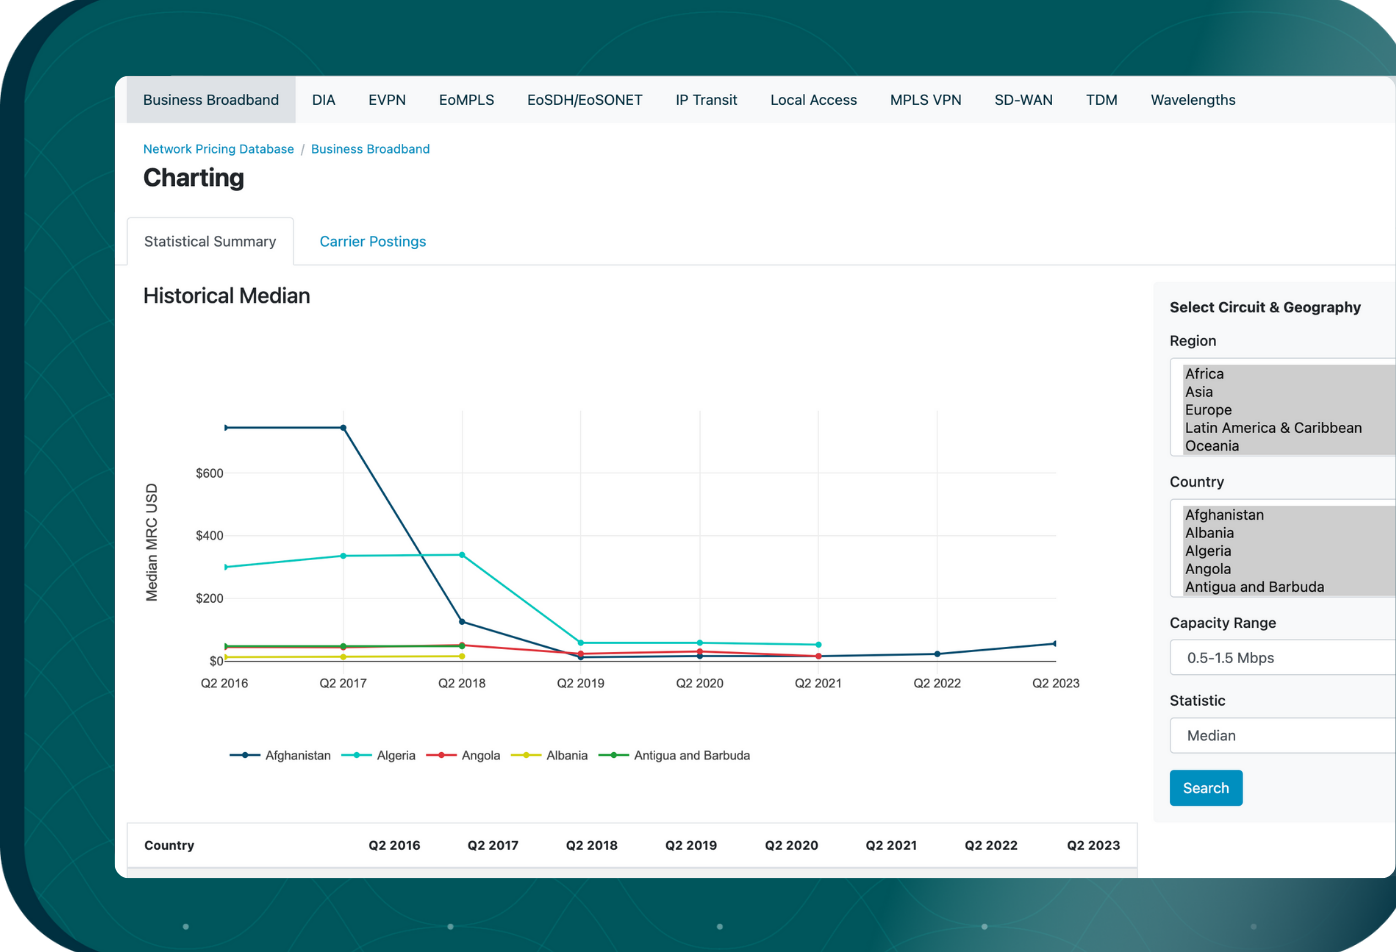Image resolution: width=1396 pixels, height=952 pixels.
Task: Open the Statistic dropdown
Action: point(1282,735)
